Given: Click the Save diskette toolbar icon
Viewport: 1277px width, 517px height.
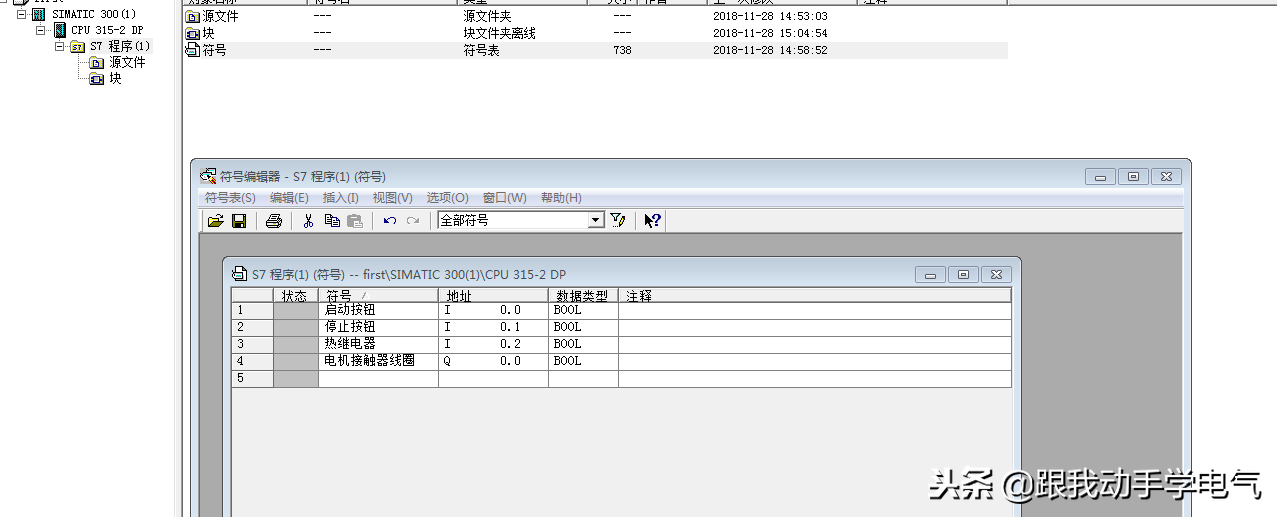Looking at the screenshot, I should (239, 221).
